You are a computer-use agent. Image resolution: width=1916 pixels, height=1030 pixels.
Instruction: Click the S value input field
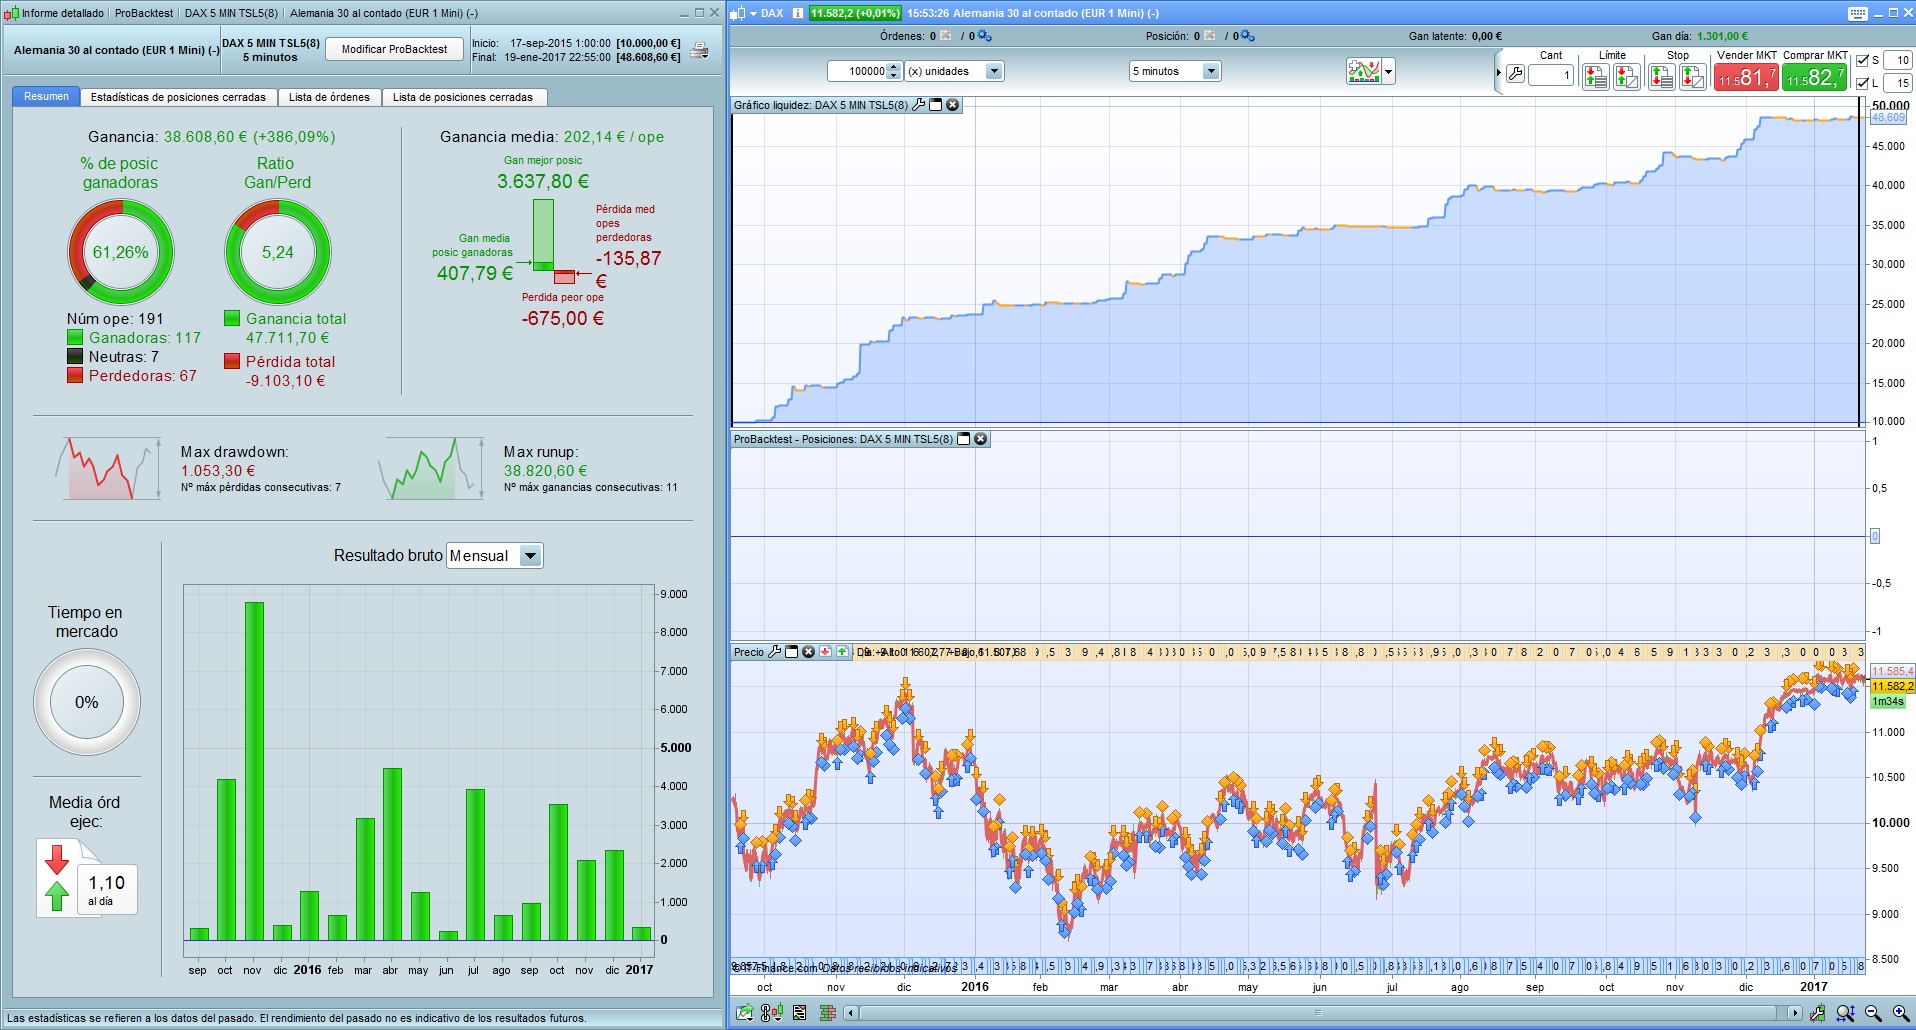tap(1897, 60)
